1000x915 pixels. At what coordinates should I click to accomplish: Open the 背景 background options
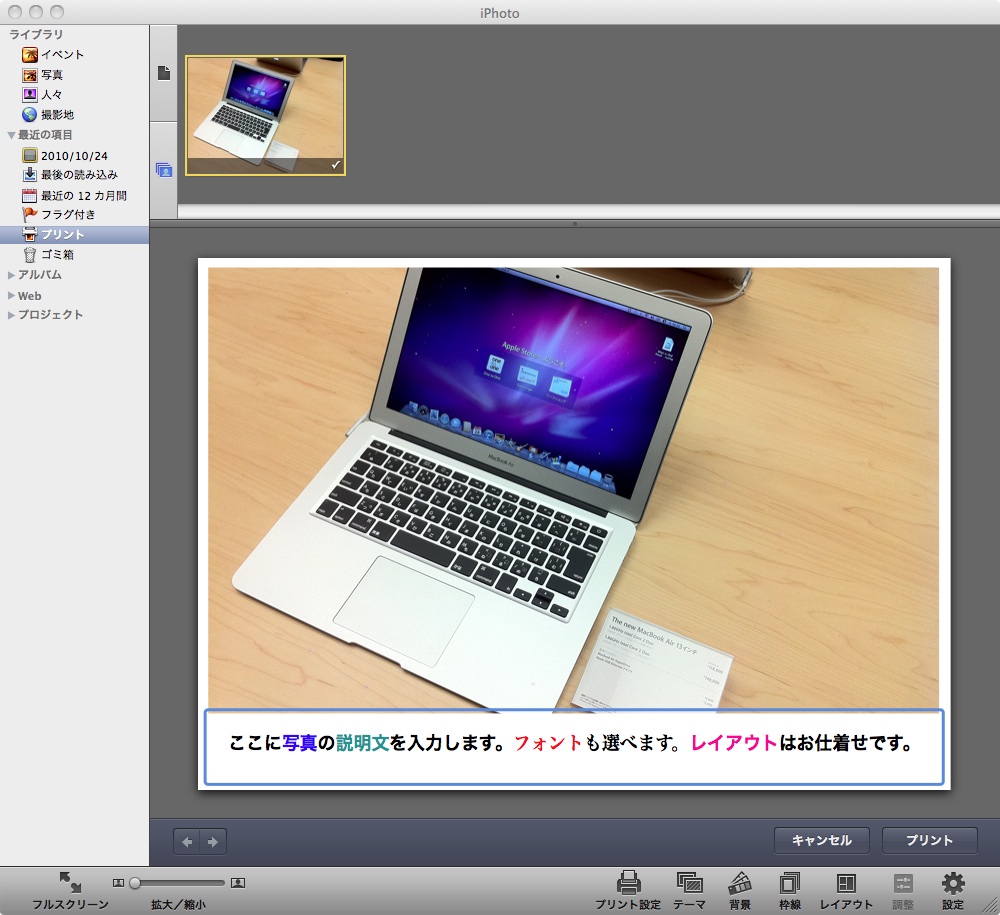740,883
